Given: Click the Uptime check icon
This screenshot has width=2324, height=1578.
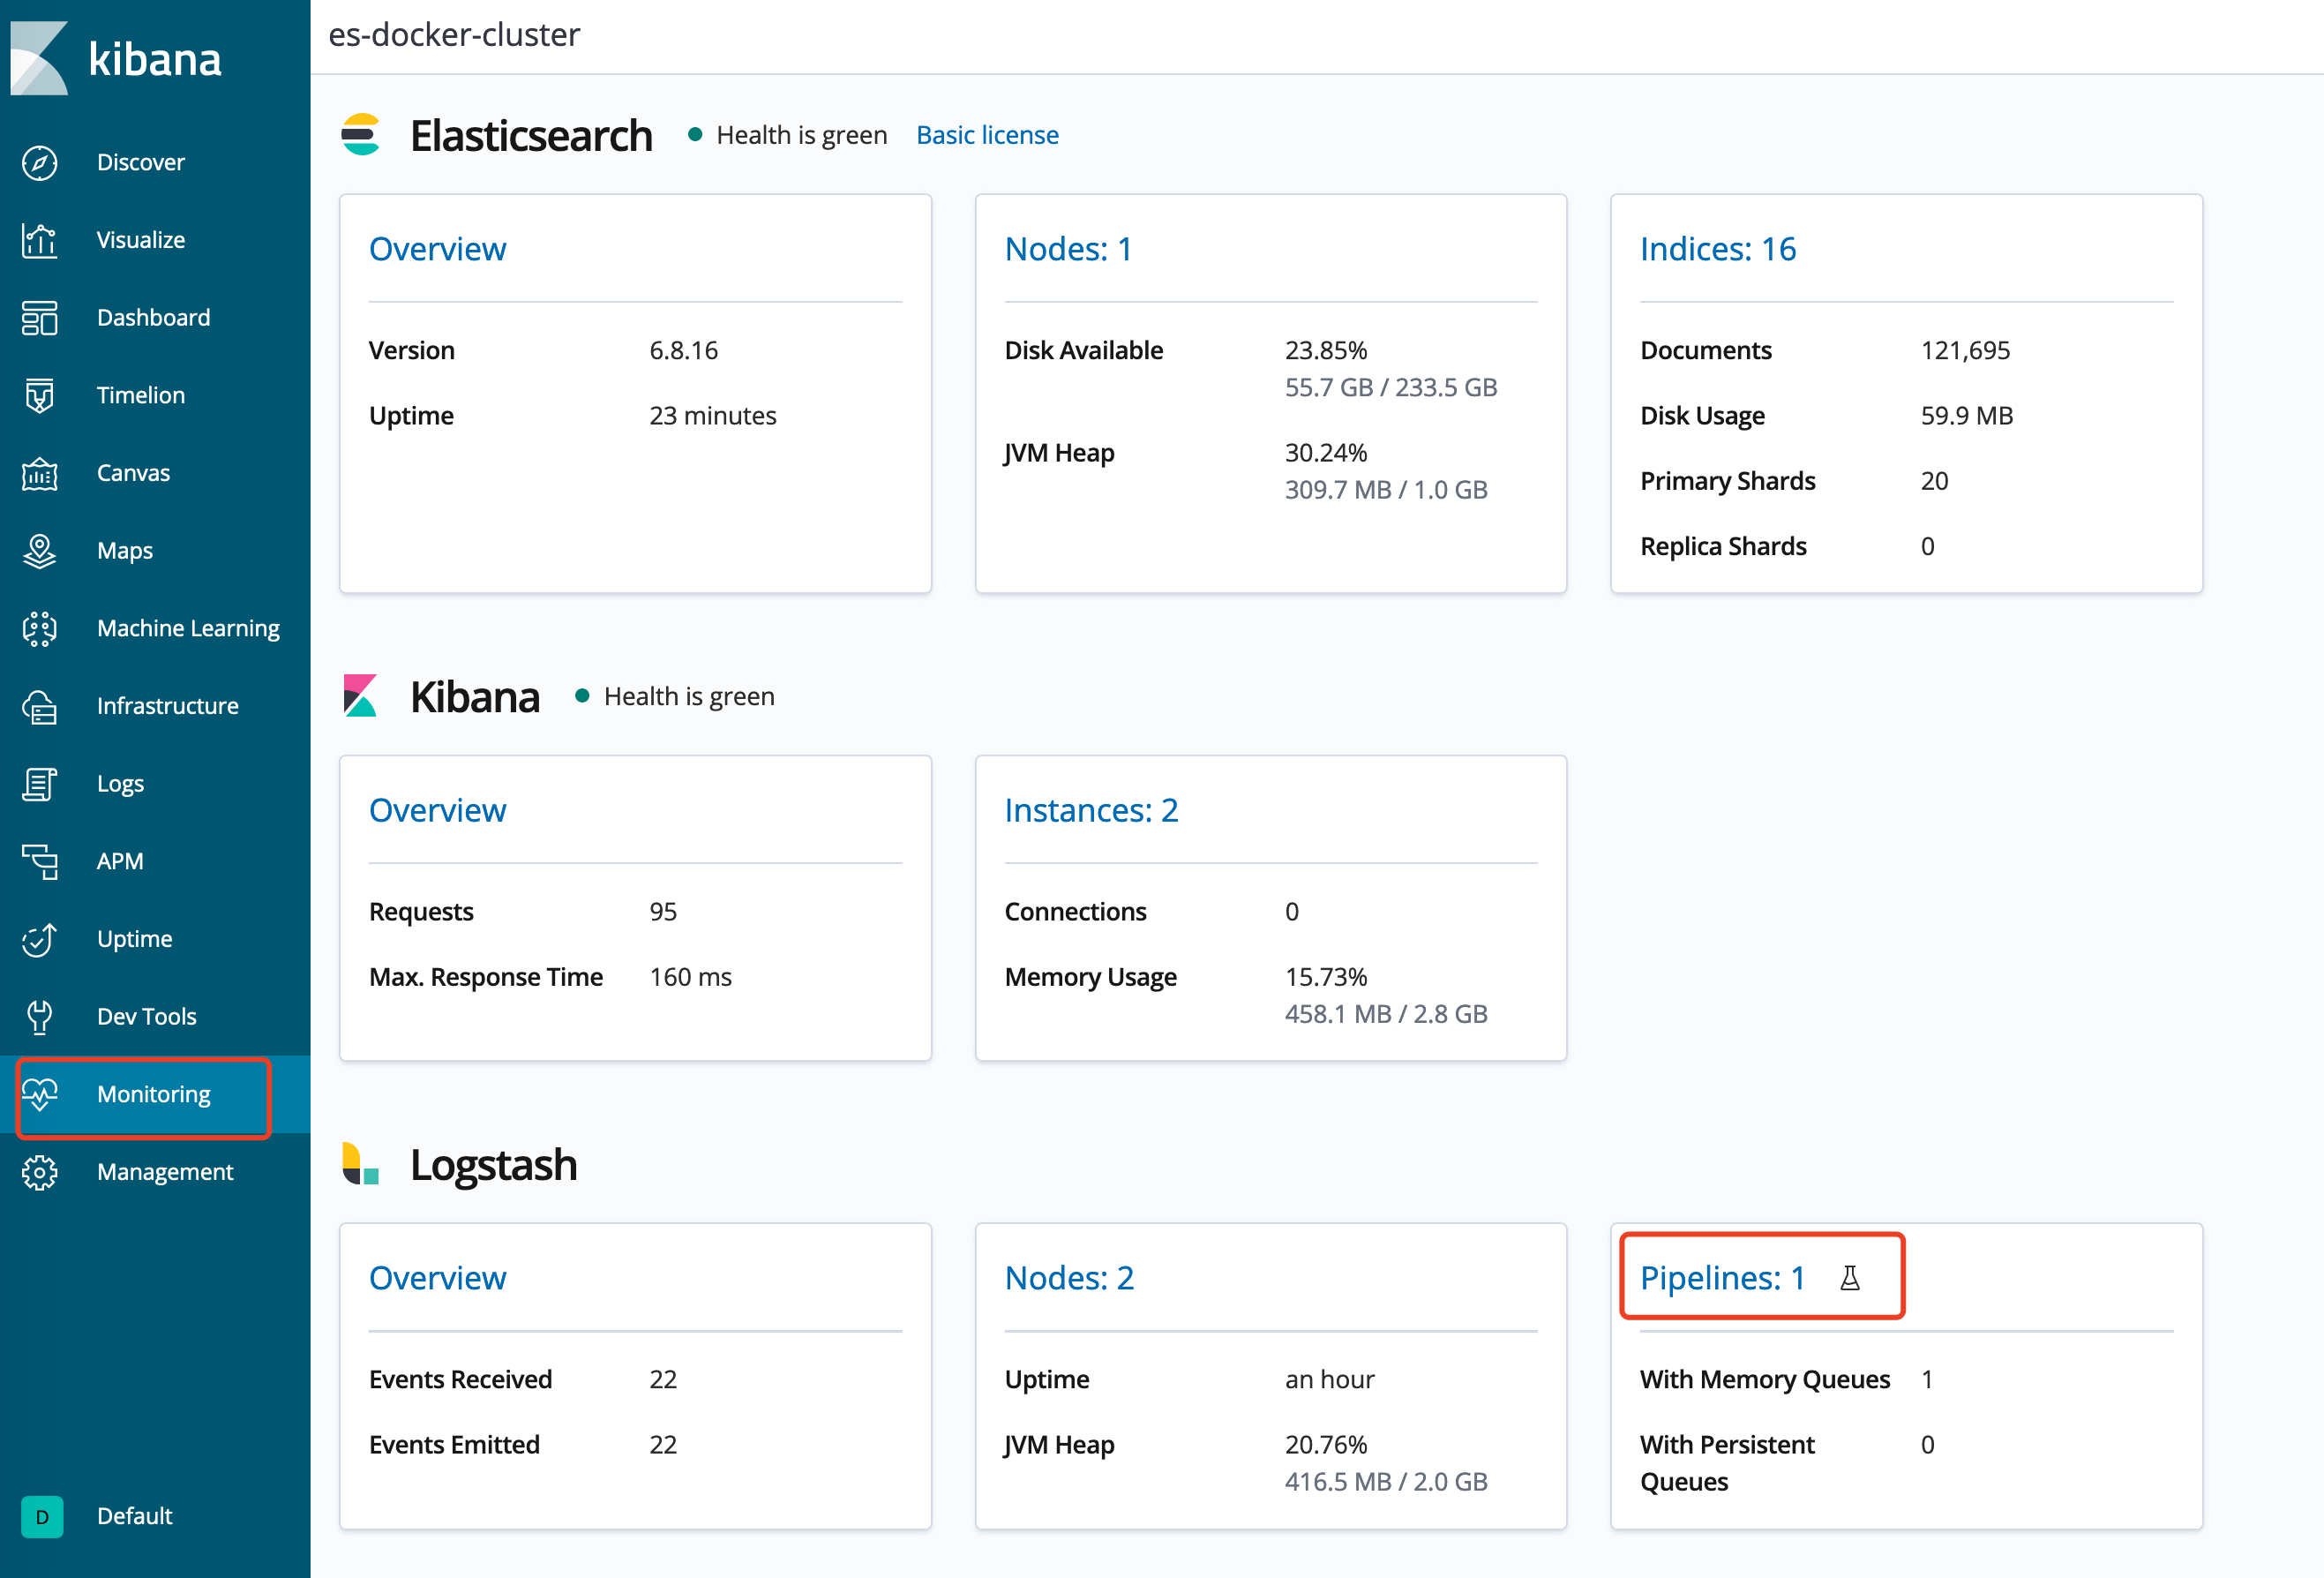Looking at the screenshot, I should coord(40,939).
